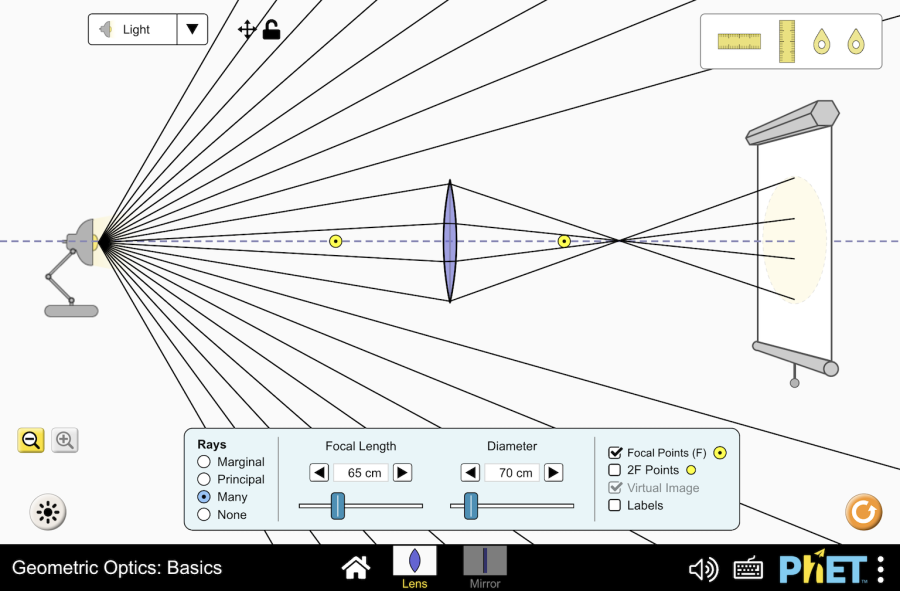Switch to the Mirror screen tab

485,566
